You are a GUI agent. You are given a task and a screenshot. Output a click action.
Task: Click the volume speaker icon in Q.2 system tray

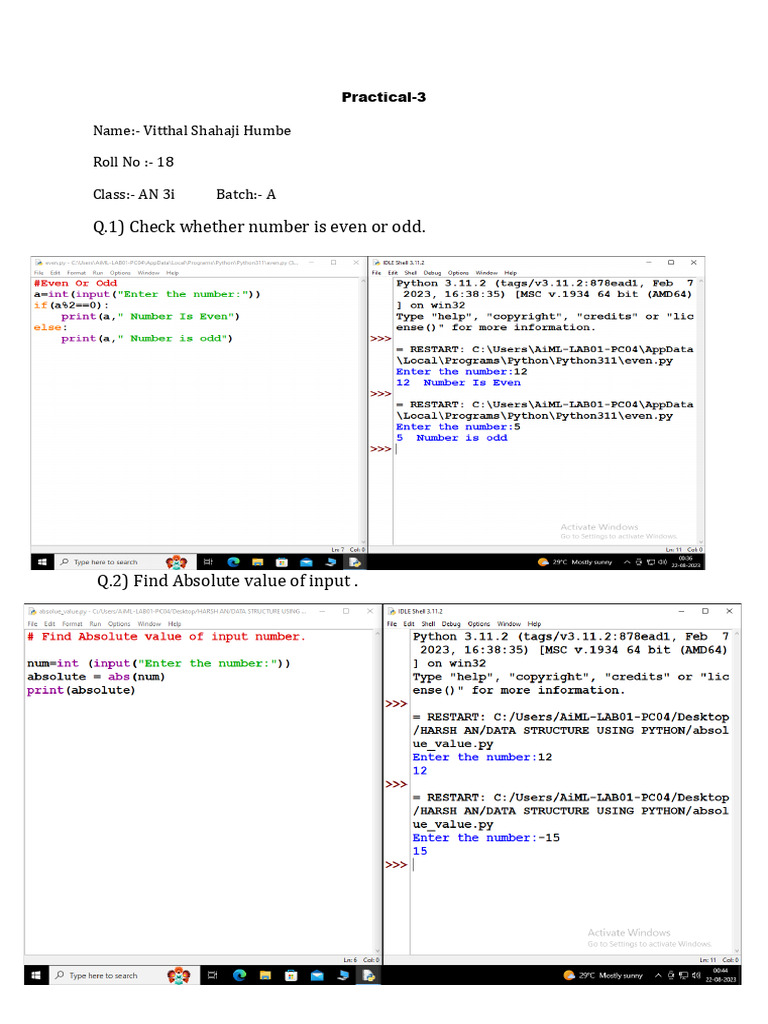[x=695, y=975]
